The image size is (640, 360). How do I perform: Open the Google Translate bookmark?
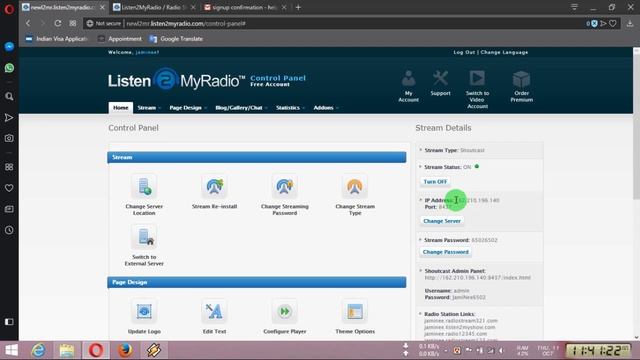(x=176, y=39)
